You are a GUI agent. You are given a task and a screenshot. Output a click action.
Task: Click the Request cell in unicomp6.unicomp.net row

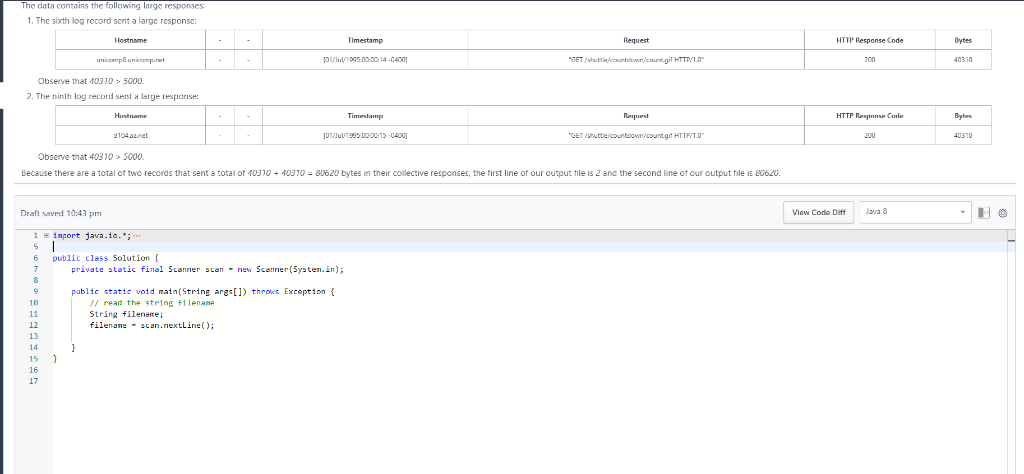tap(636, 59)
